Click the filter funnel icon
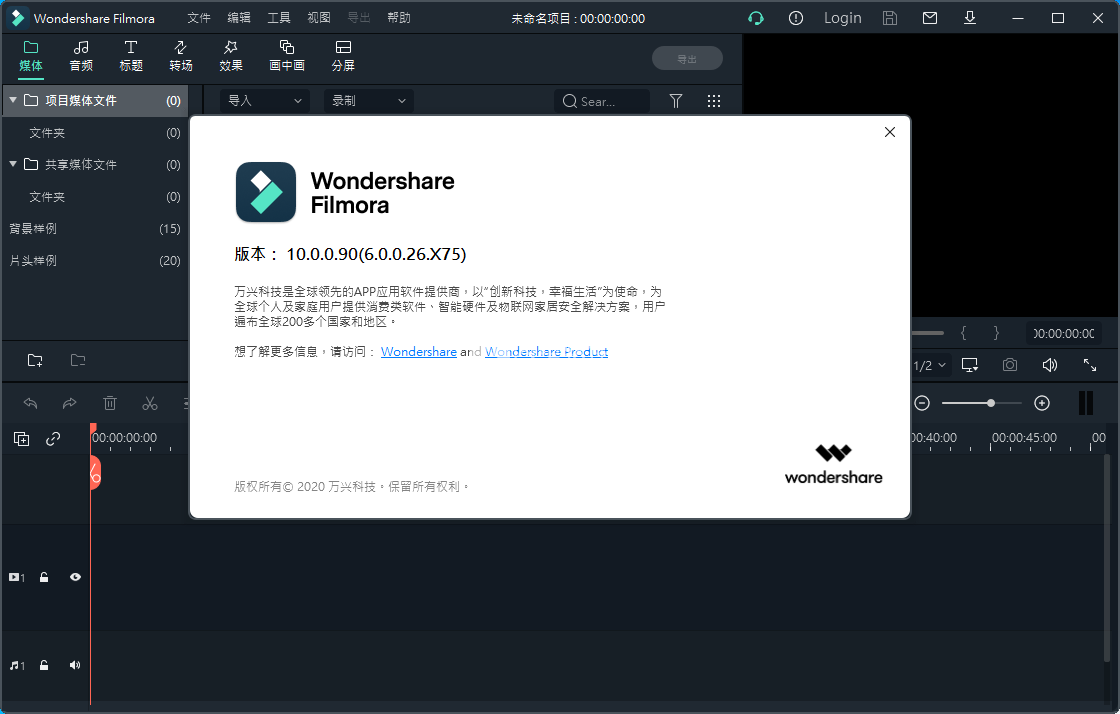The image size is (1120, 714). coord(676,101)
